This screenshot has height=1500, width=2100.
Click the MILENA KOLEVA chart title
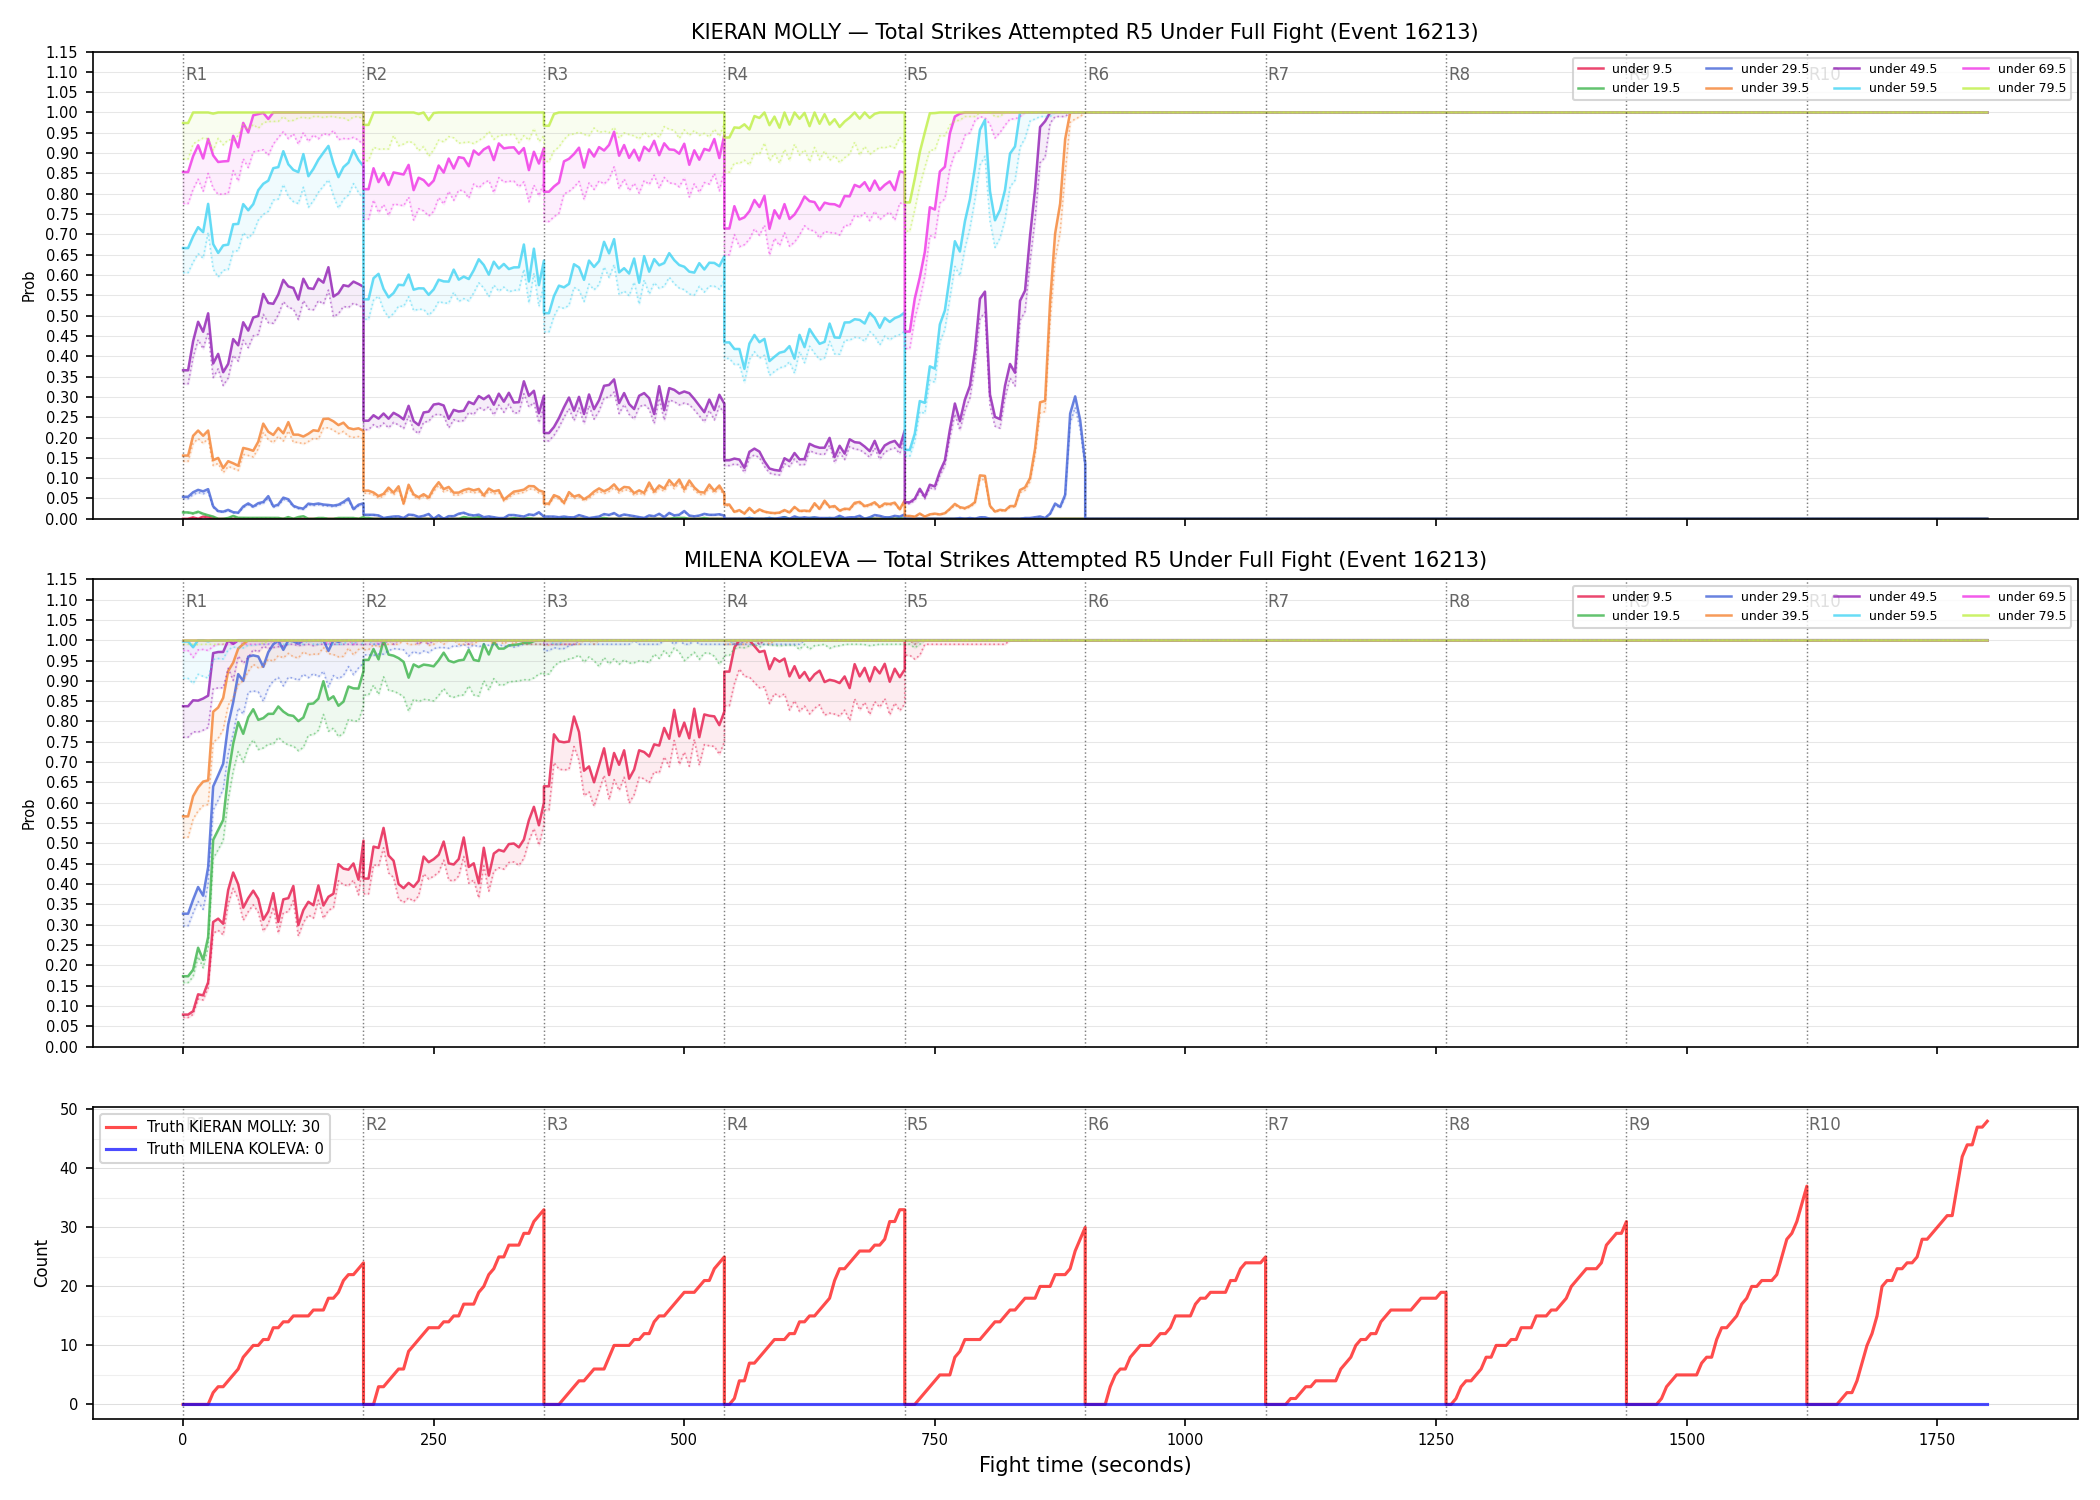(x=1084, y=560)
